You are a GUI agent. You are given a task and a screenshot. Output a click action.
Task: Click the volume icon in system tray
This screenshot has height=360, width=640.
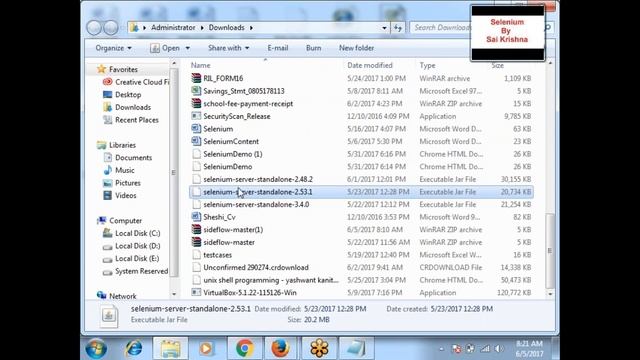click(x=498, y=349)
